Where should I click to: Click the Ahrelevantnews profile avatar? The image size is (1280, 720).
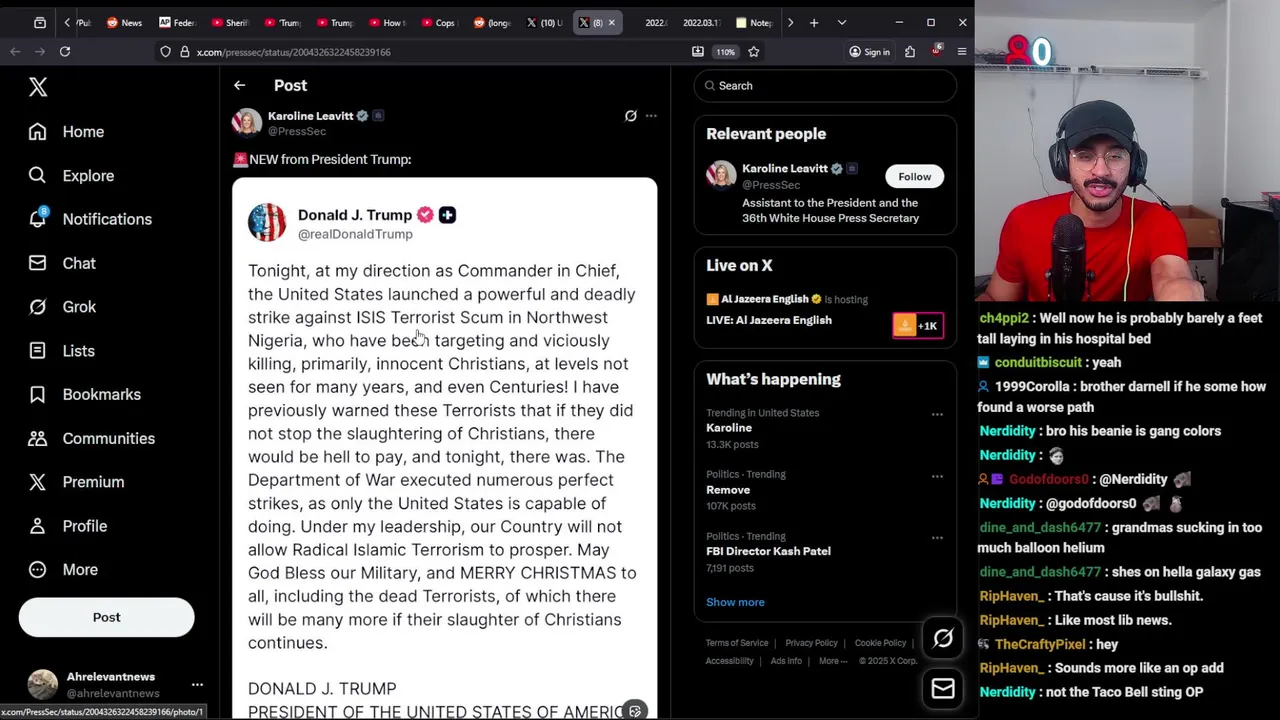[42, 685]
